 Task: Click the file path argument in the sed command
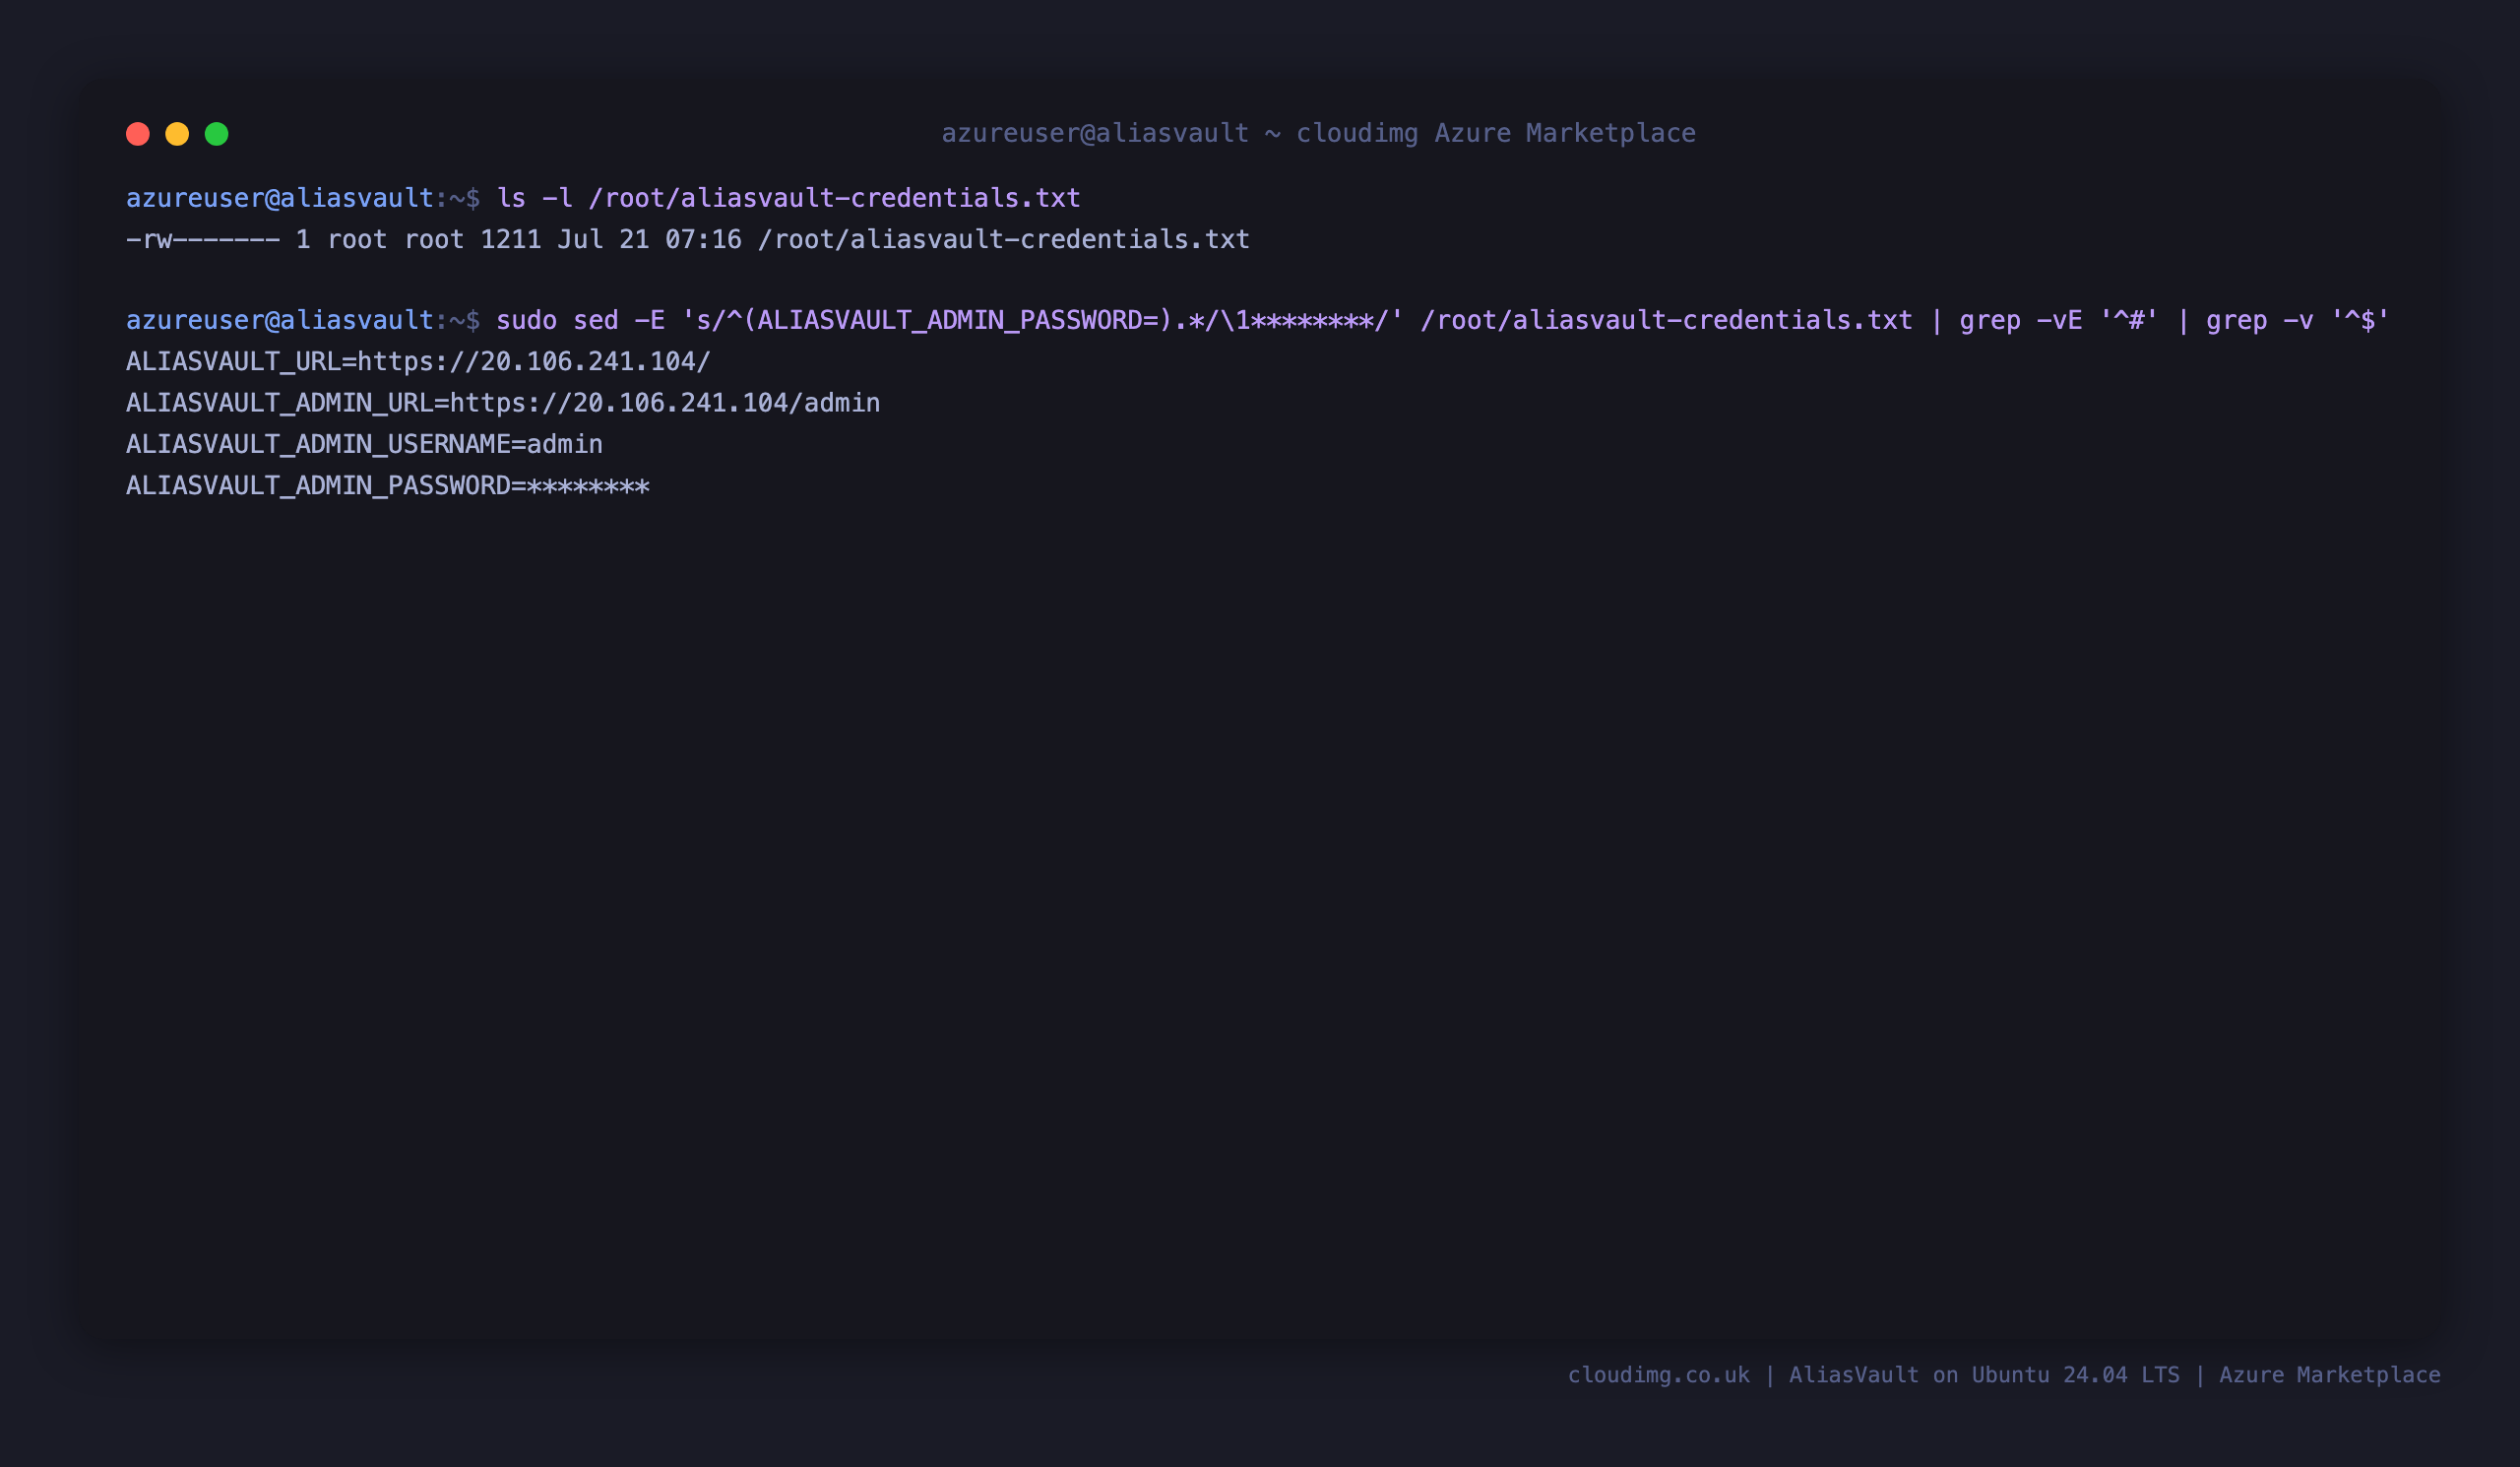tap(1666, 320)
